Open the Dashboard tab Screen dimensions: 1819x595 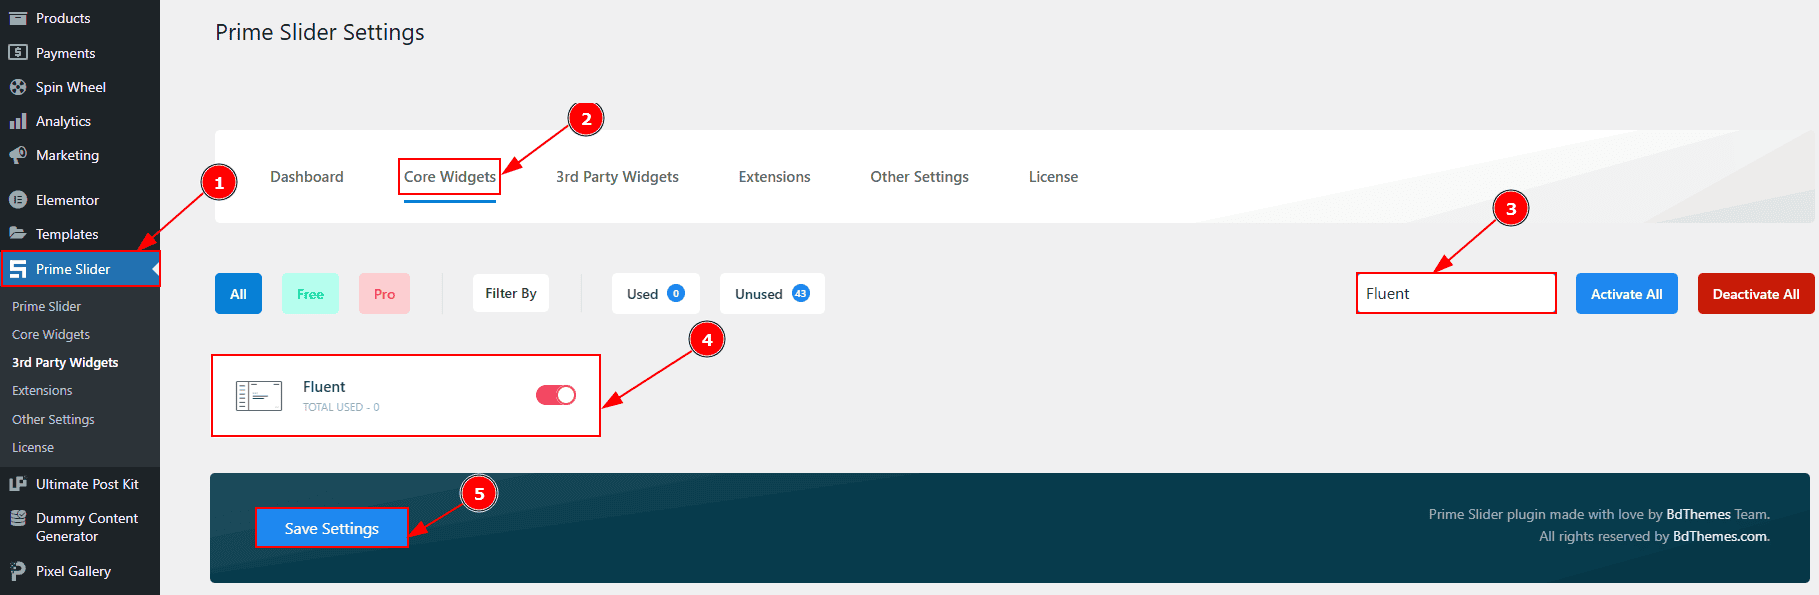(x=307, y=177)
